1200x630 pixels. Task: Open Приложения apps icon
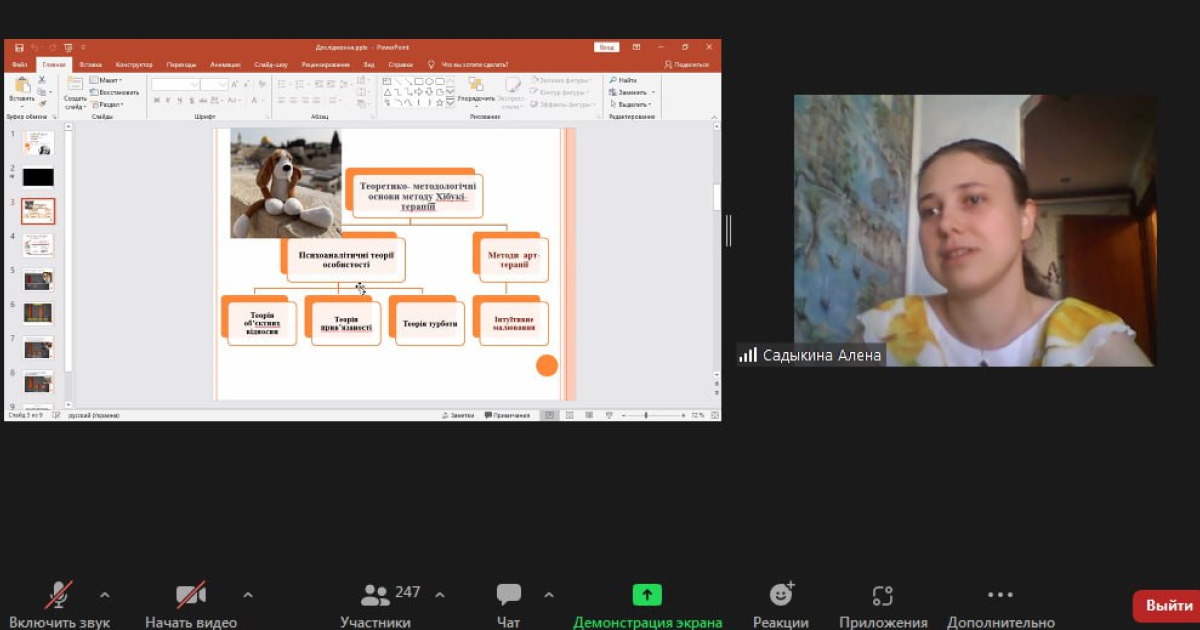[x=882, y=595]
